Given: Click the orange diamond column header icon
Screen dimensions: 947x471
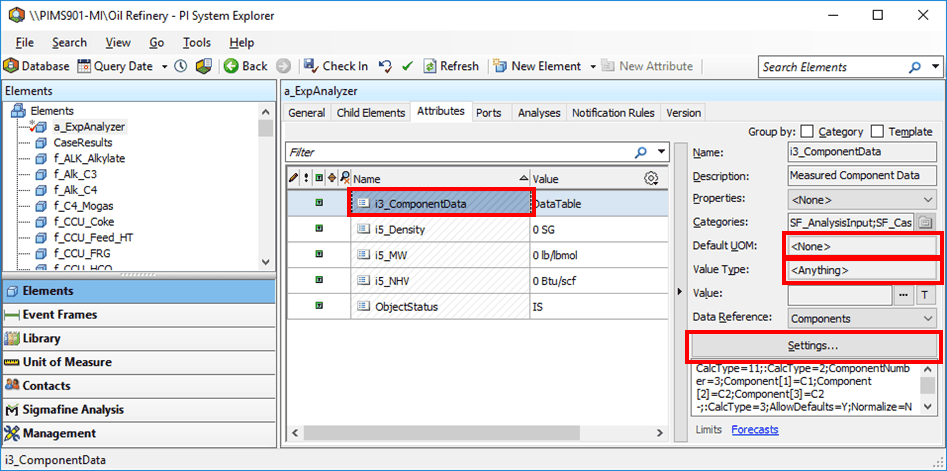Looking at the screenshot, I should tap(331, 178).
